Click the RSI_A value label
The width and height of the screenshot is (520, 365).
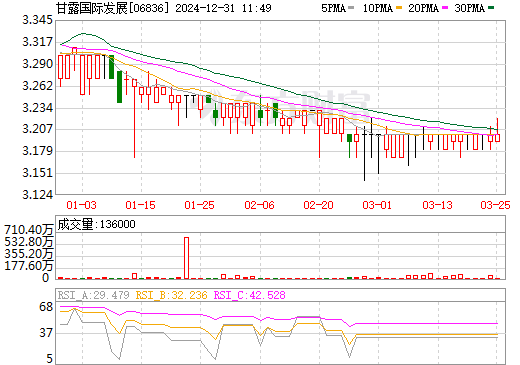(x=93, y=295)
